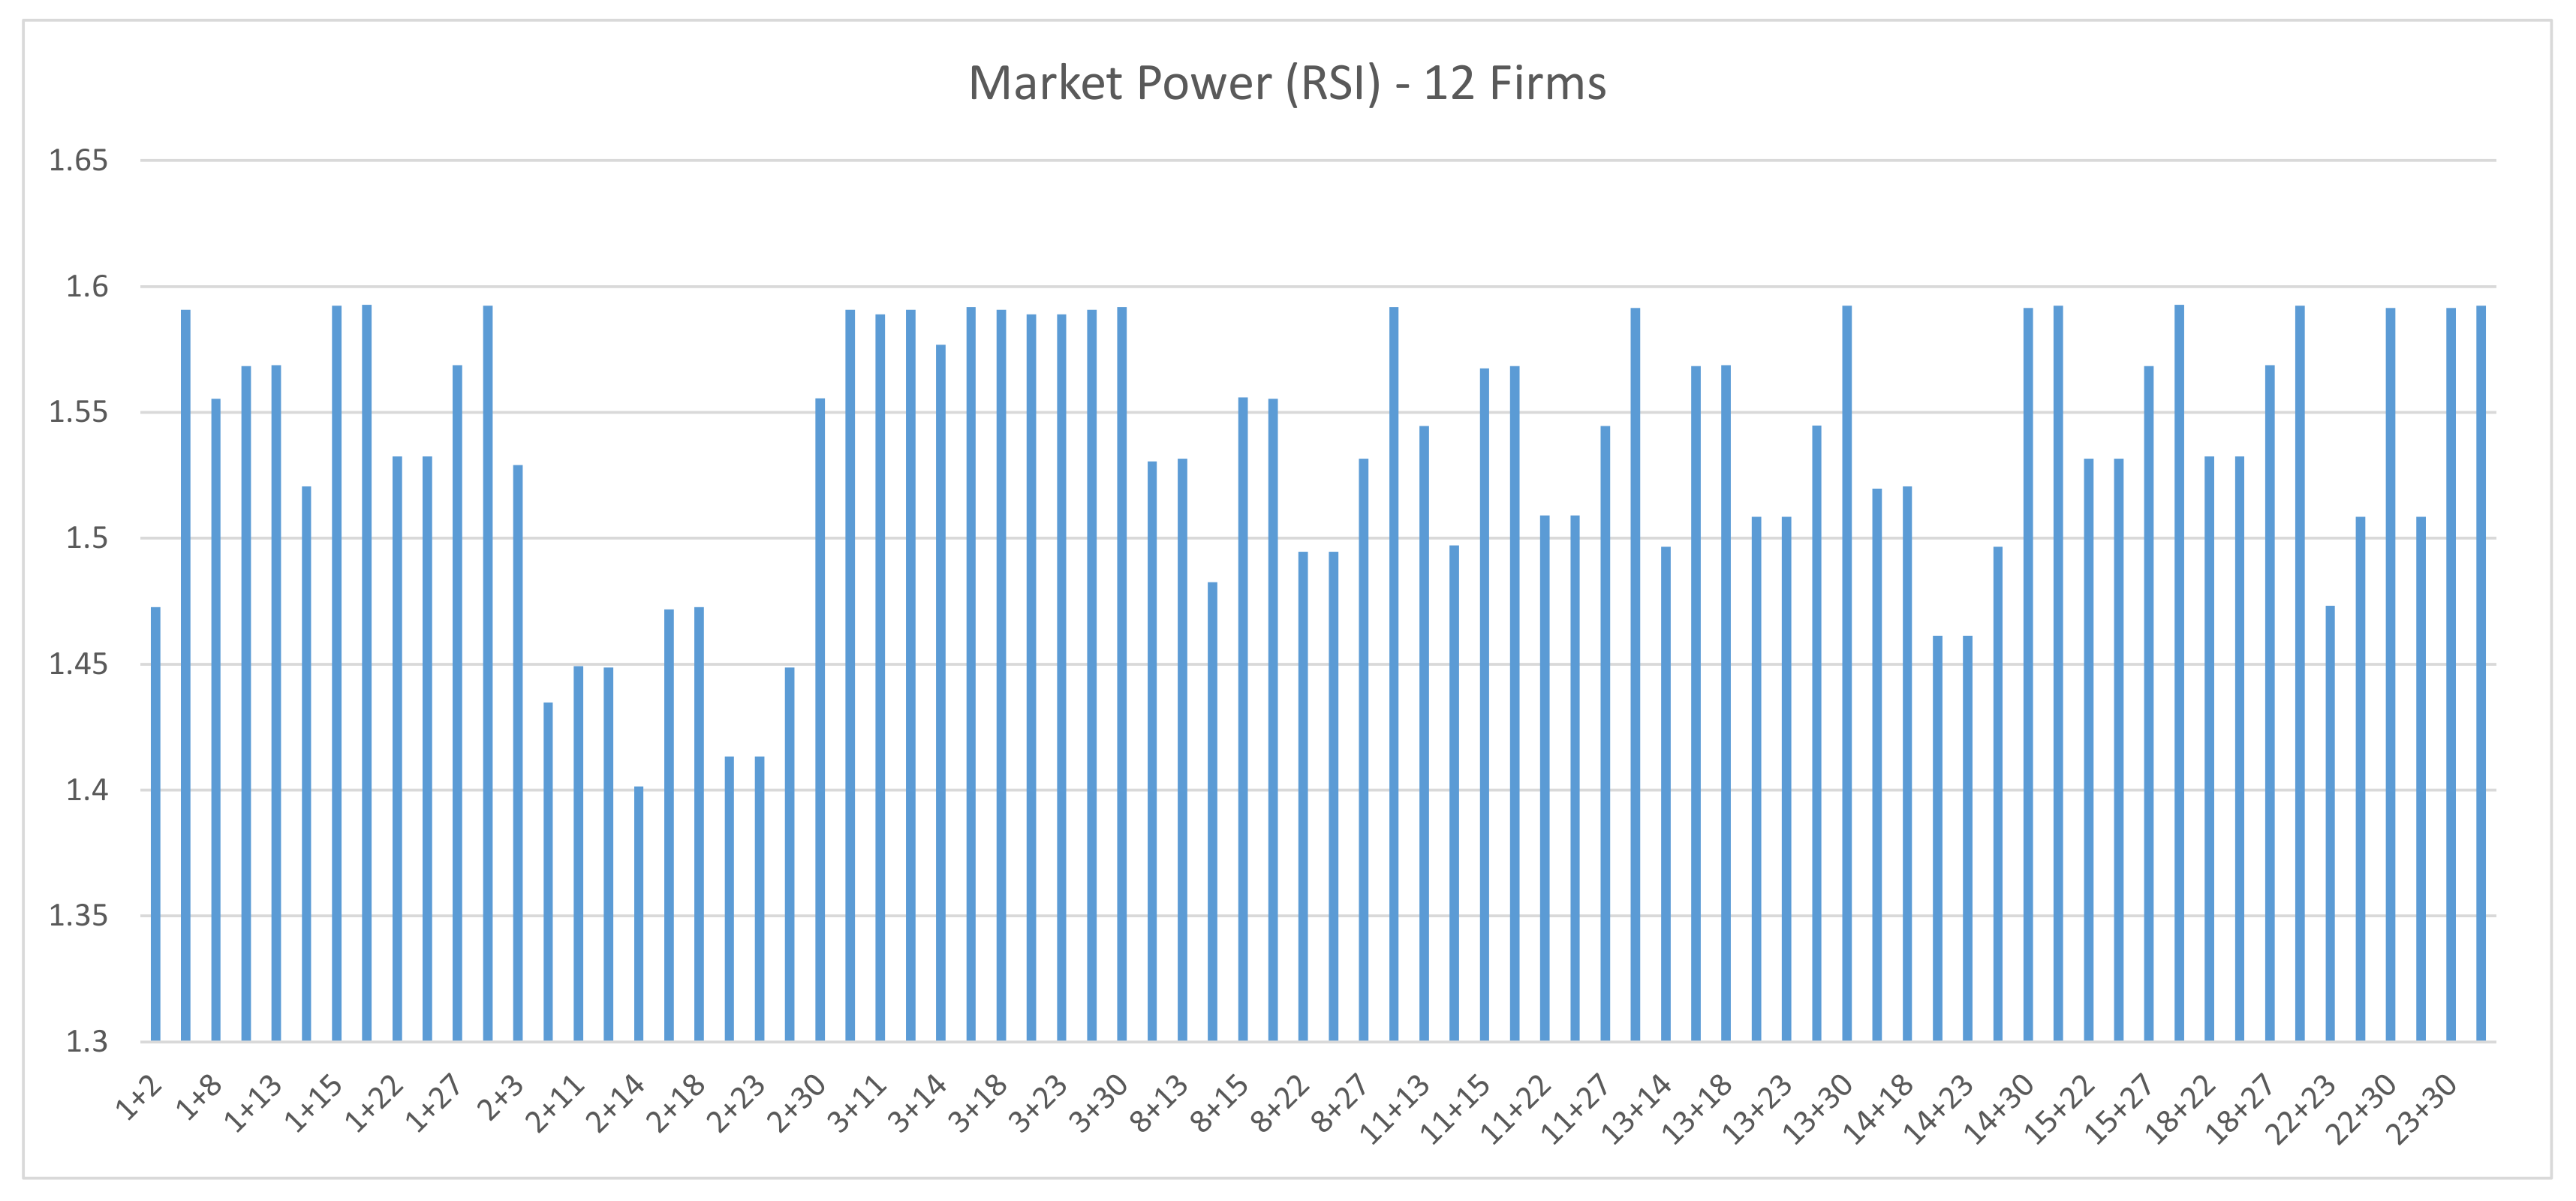Click the 1.3 y-axis label

click(86, 1041)
